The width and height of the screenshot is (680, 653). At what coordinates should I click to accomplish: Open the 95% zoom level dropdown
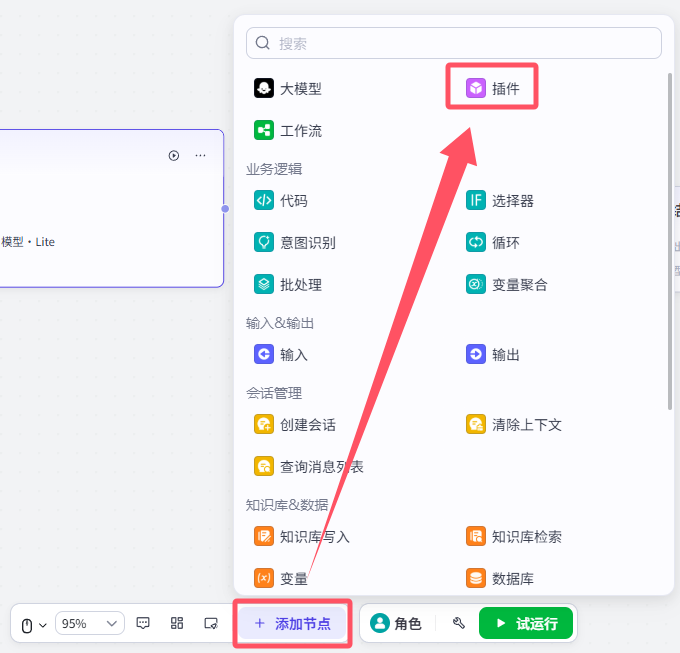tap(90, 624)
